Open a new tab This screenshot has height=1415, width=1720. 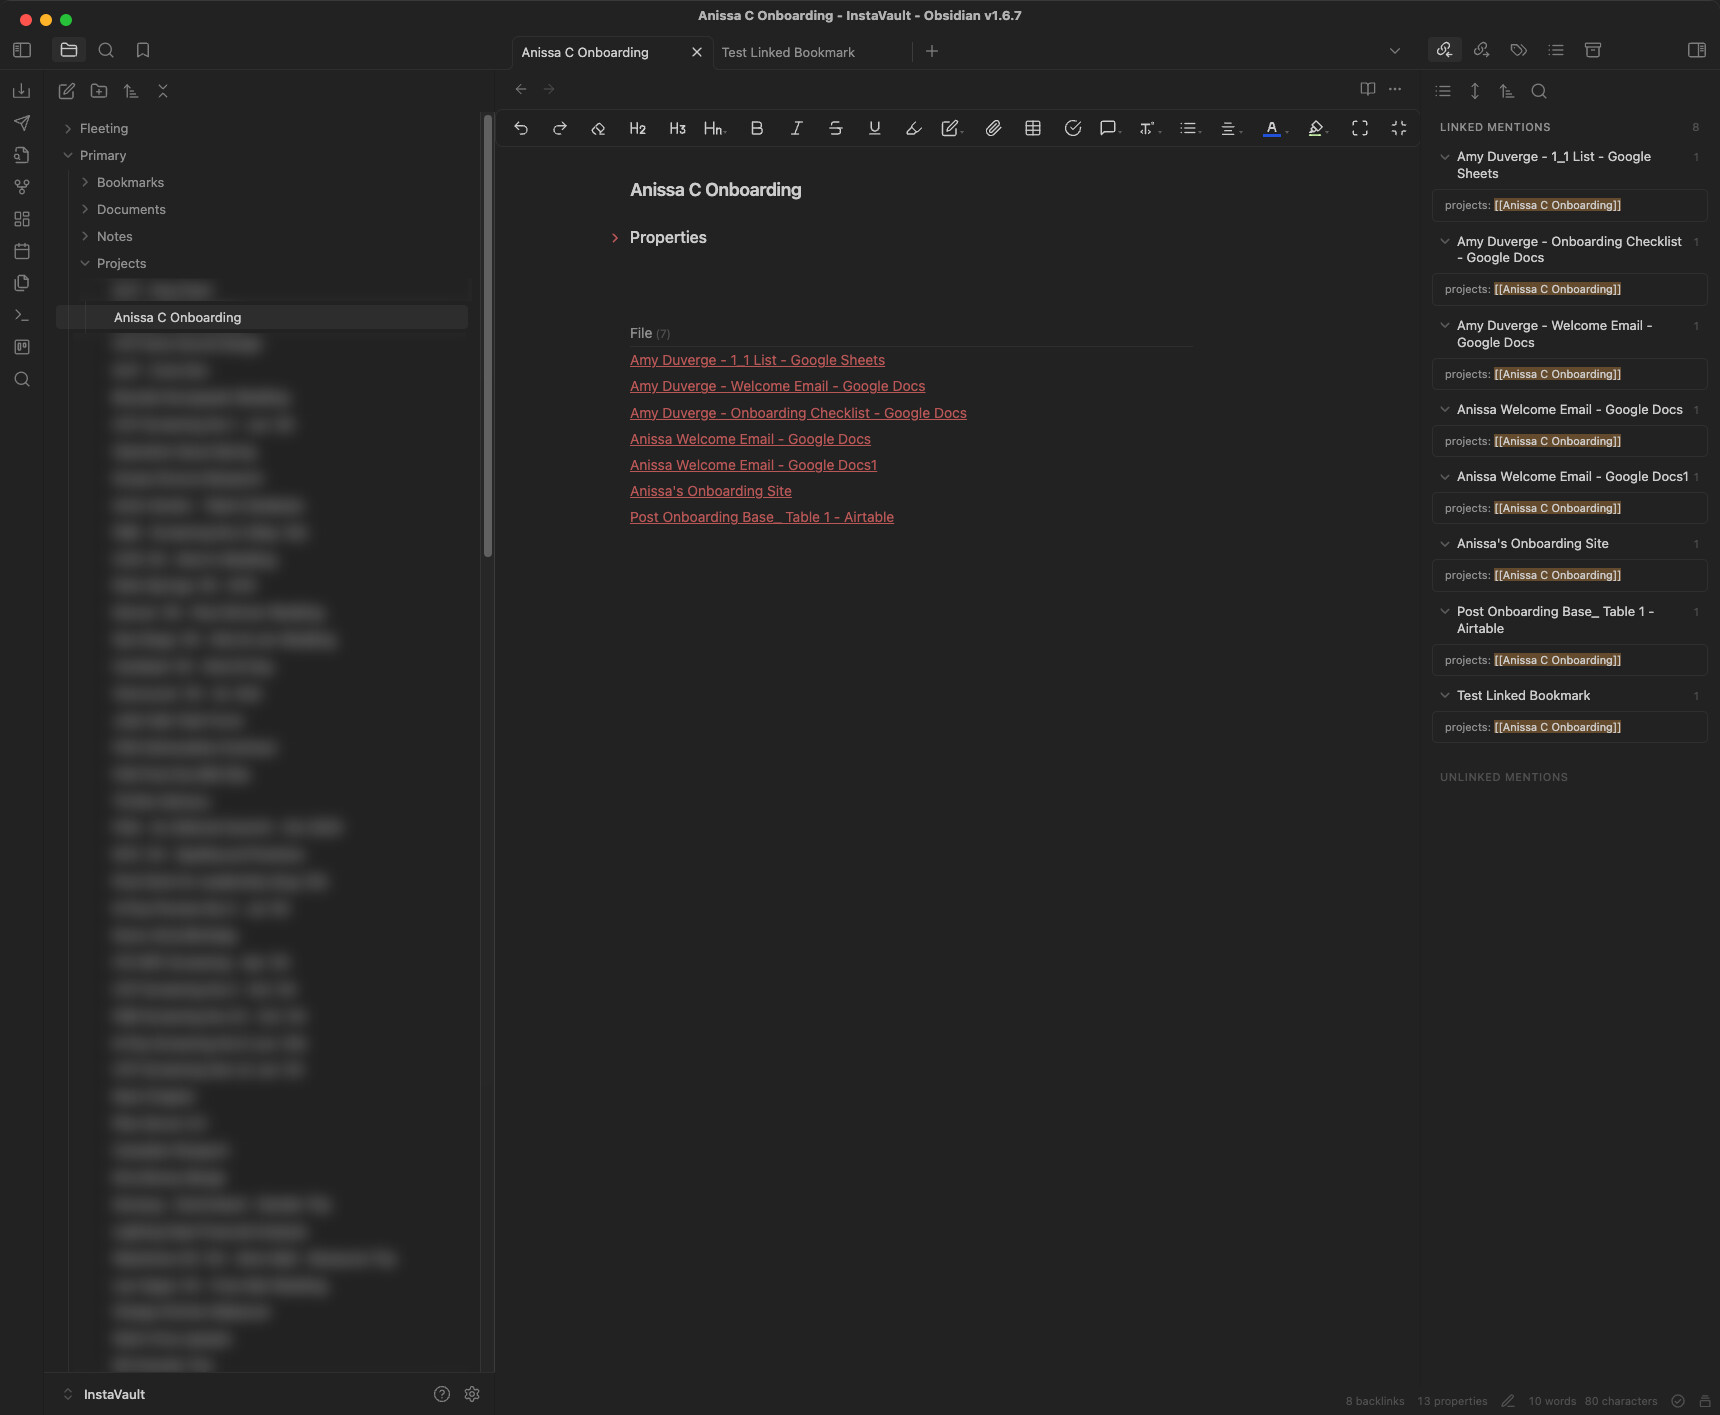(x=932, y=51)
